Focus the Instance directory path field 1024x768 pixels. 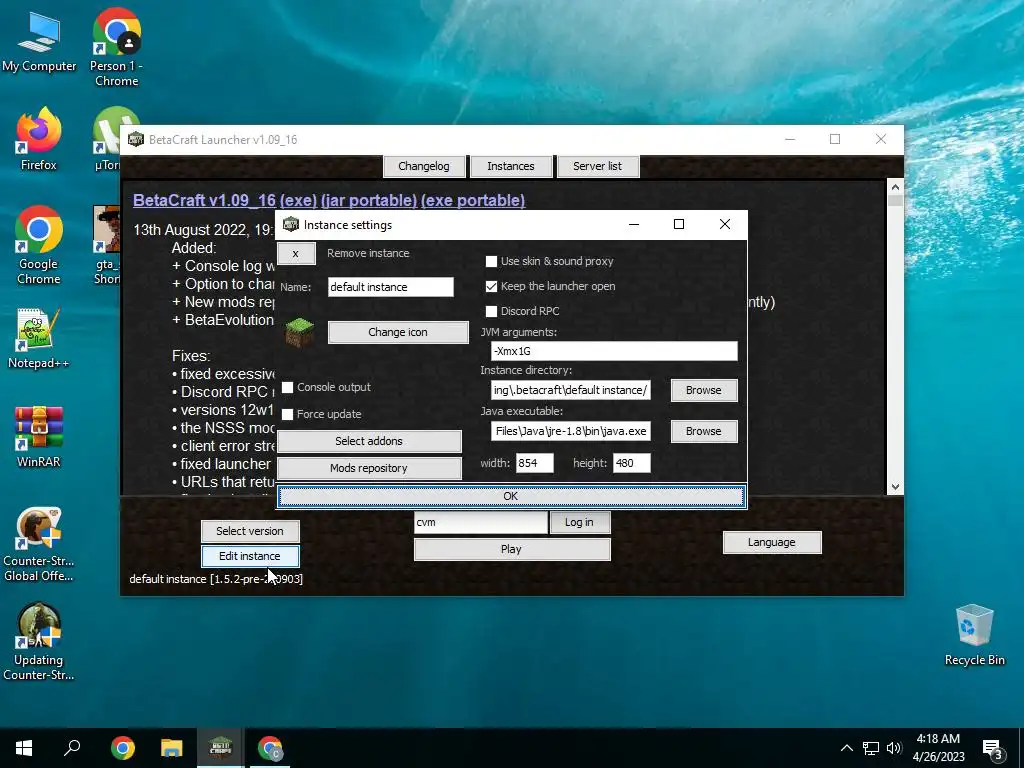pos(570,390)
